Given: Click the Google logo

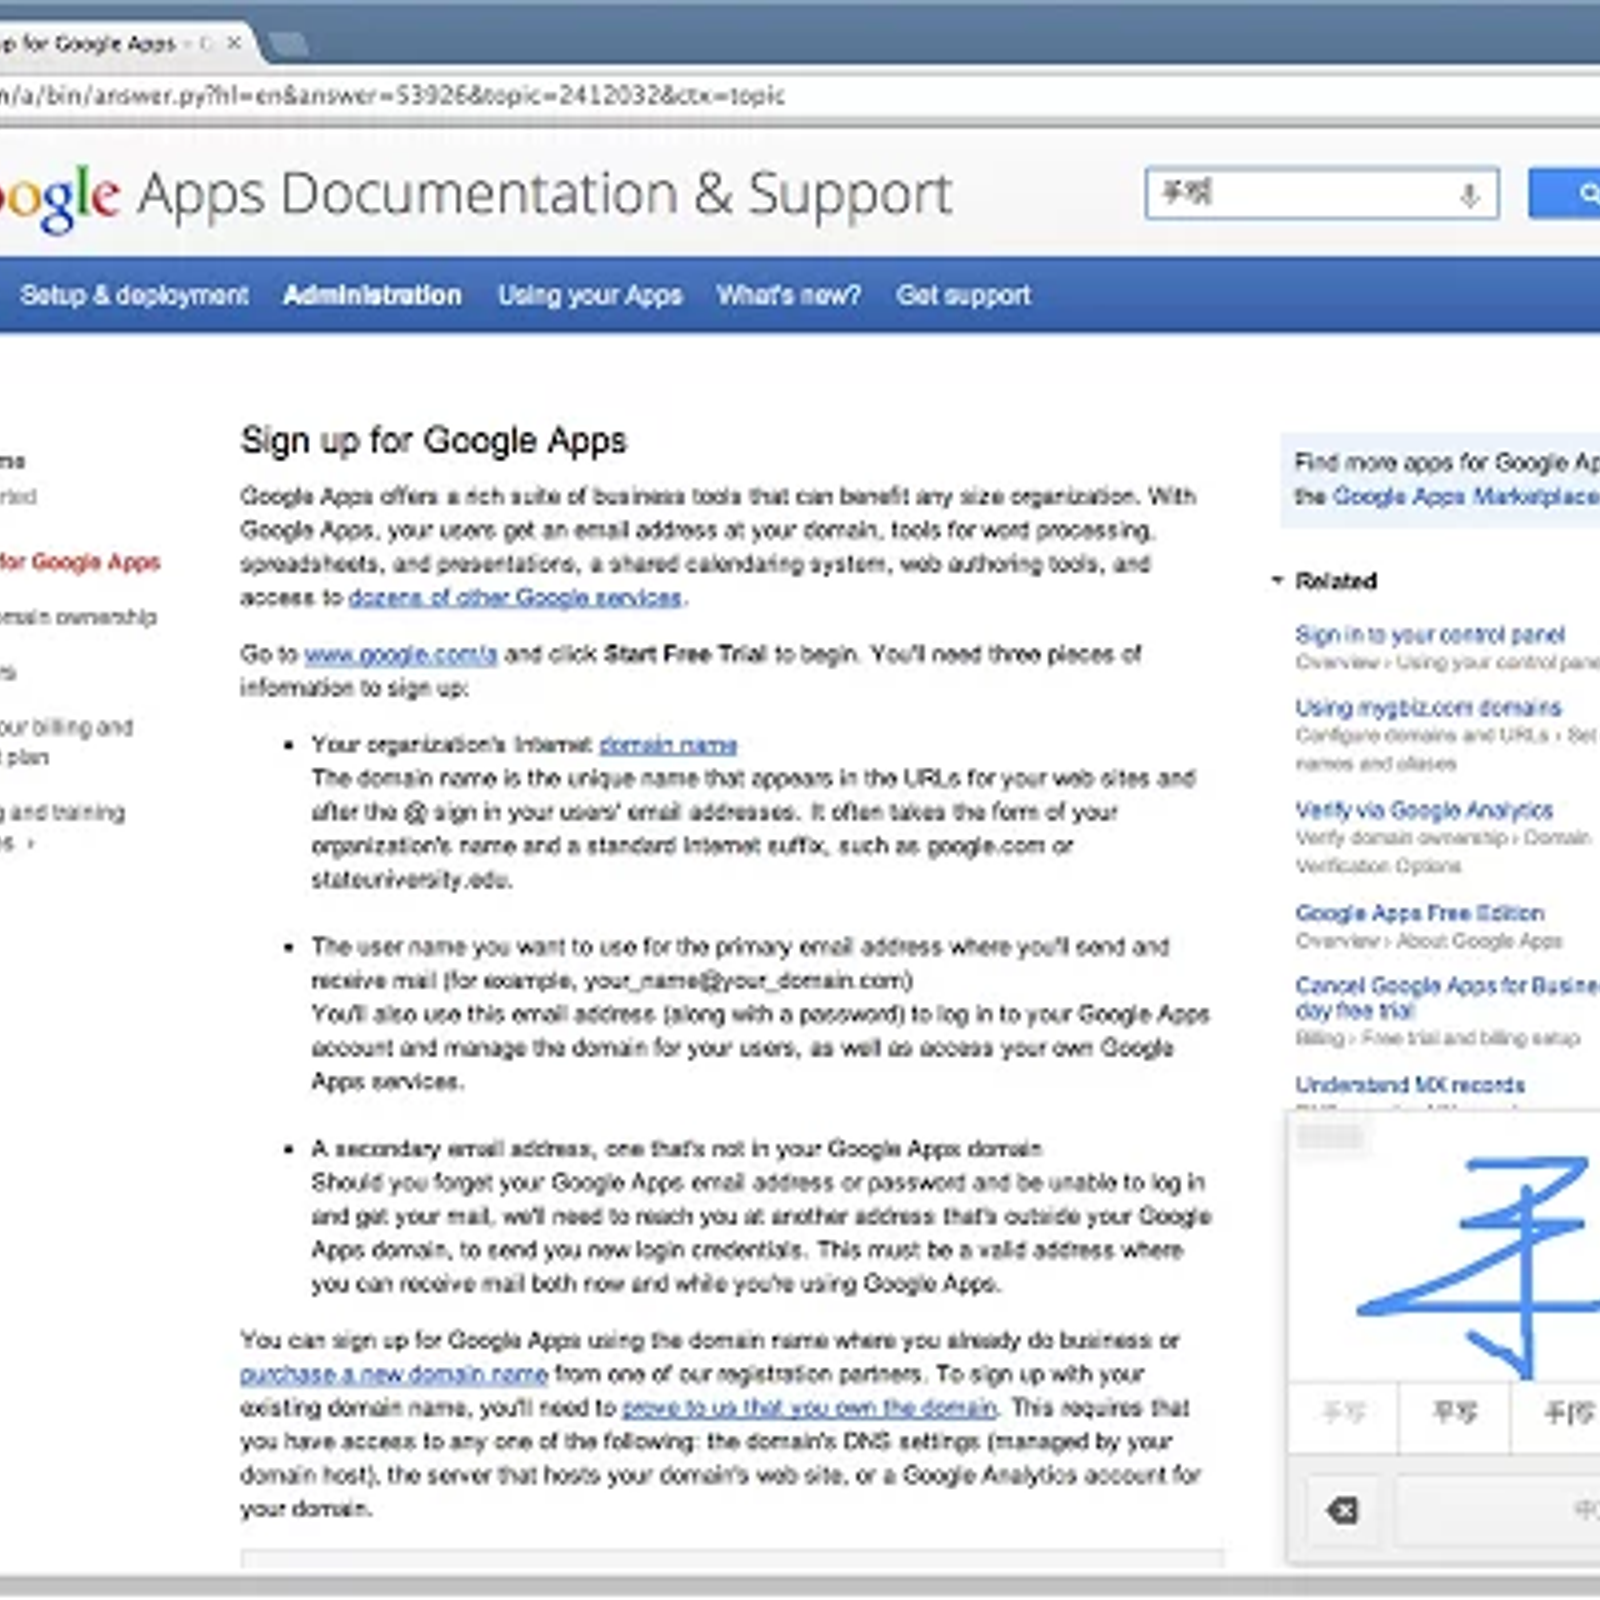Looking at the screenshot, I should click(60, 197).
